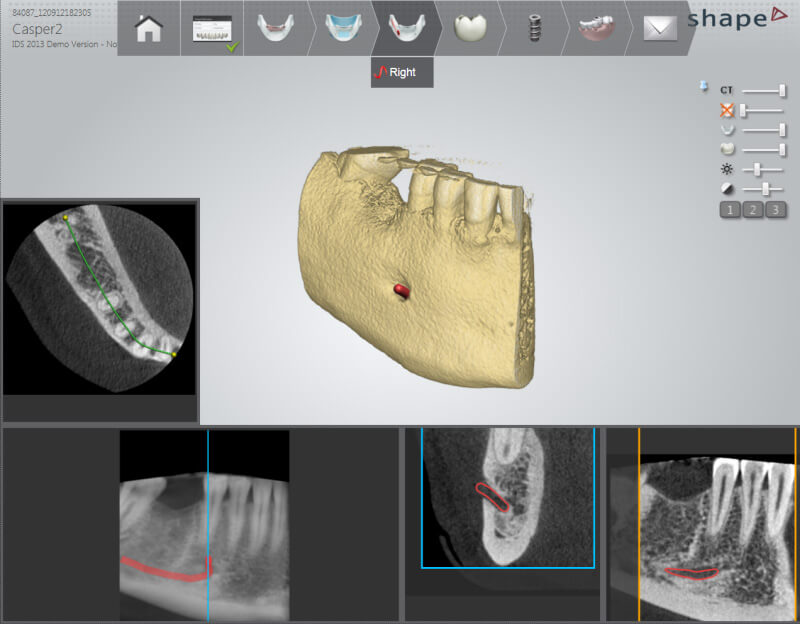Image resolution: width=800 pixels, height=624 pixels.
Task: Select view preset button 1
Action: (x=730, y=210)
